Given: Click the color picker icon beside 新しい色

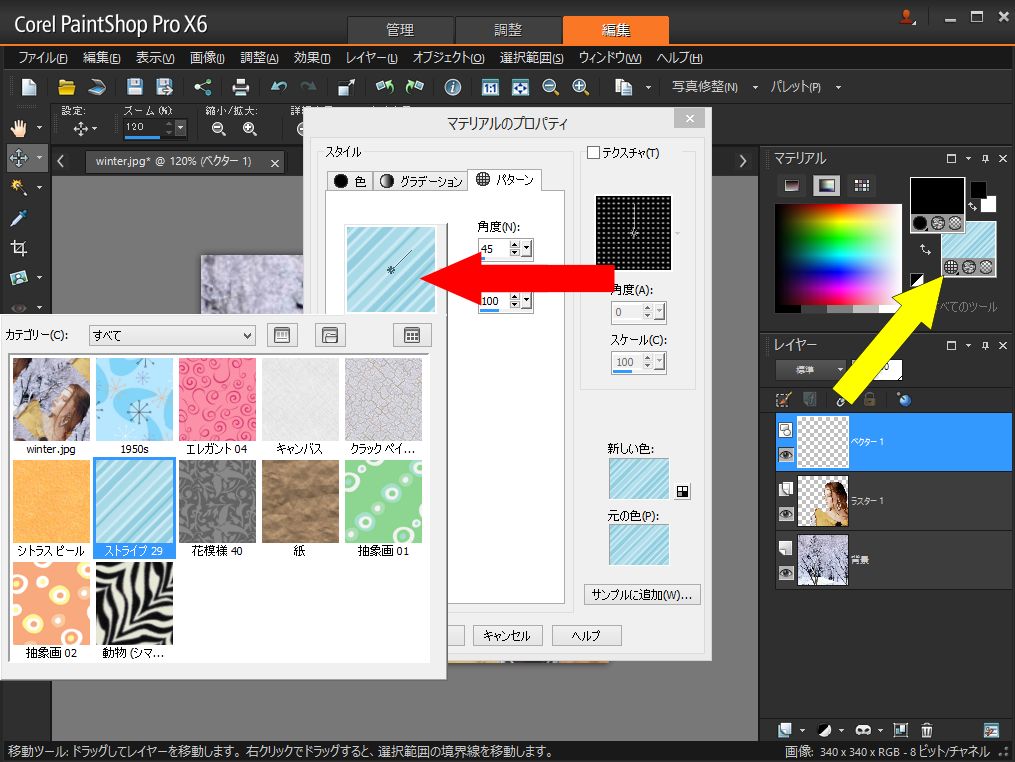Looking at the screenshot, I should pos(682,491).
